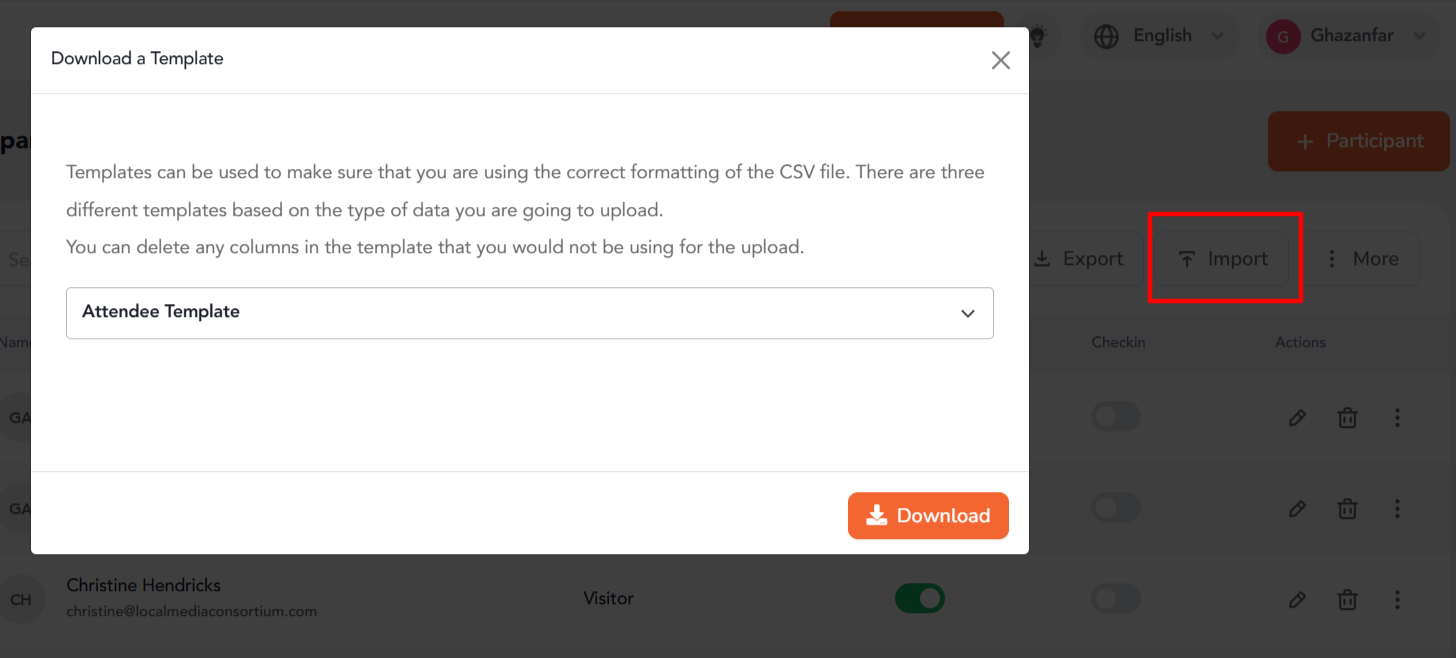
Task: Click the search input field
Action: coord(18,259)
